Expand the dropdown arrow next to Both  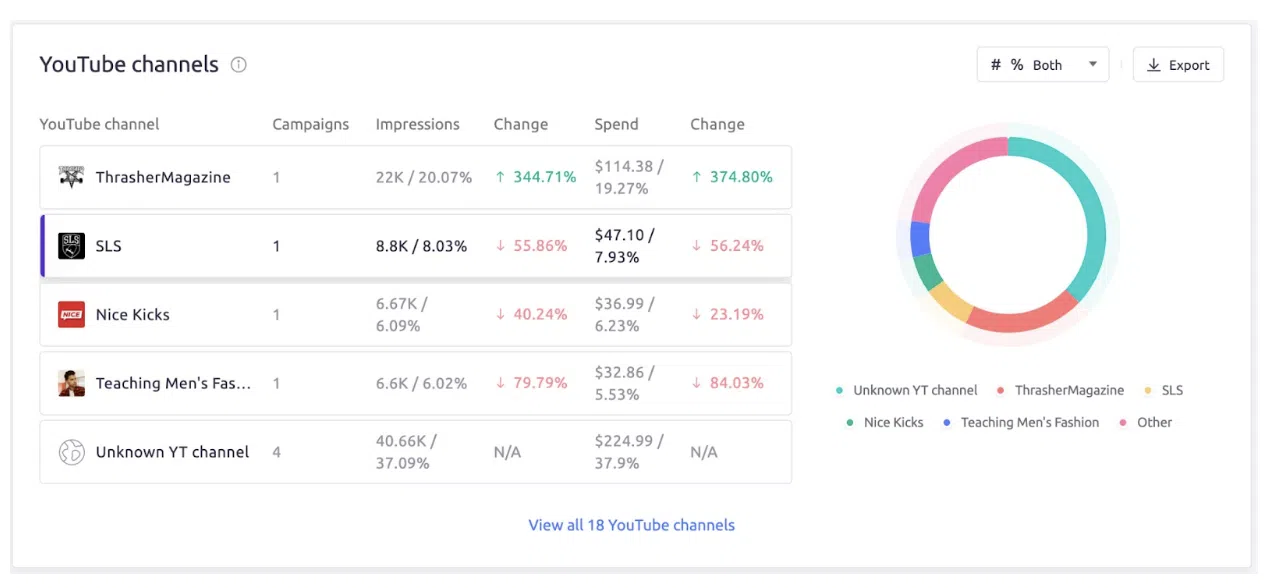1093,65
